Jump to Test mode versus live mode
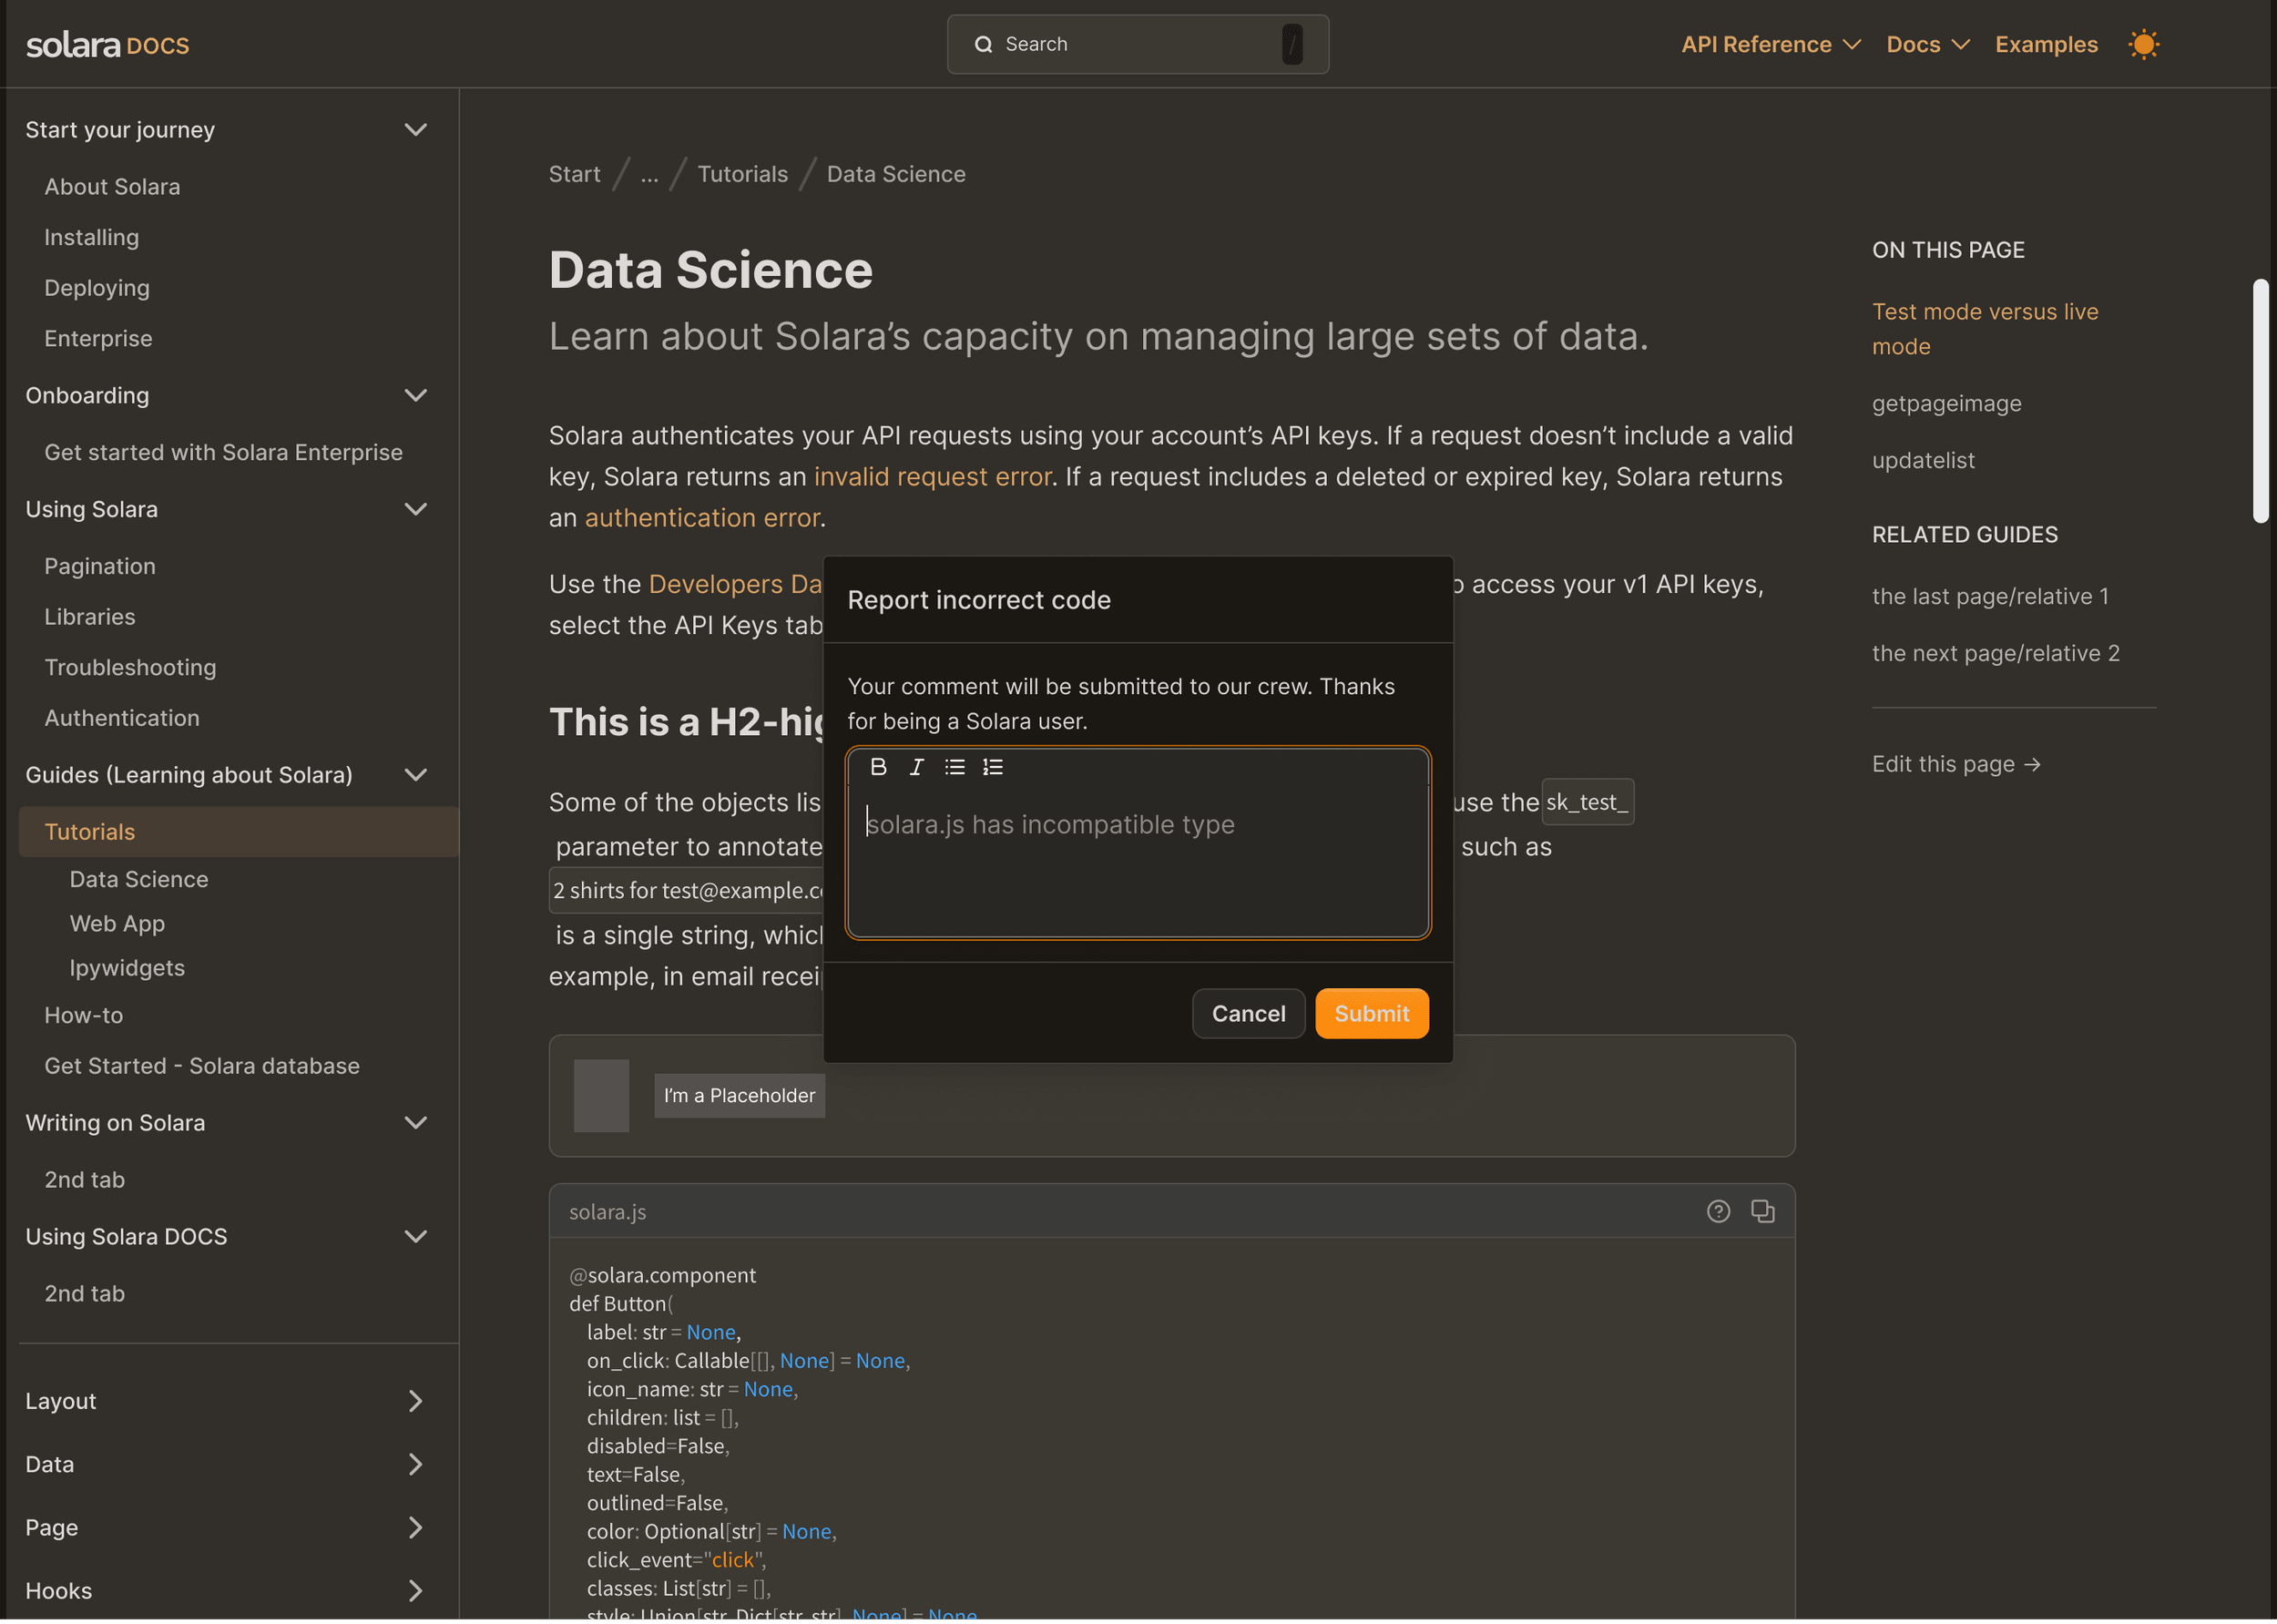Image resolution: width=2277 pixels, height=1624 pixels. (x=1985, y=329)
